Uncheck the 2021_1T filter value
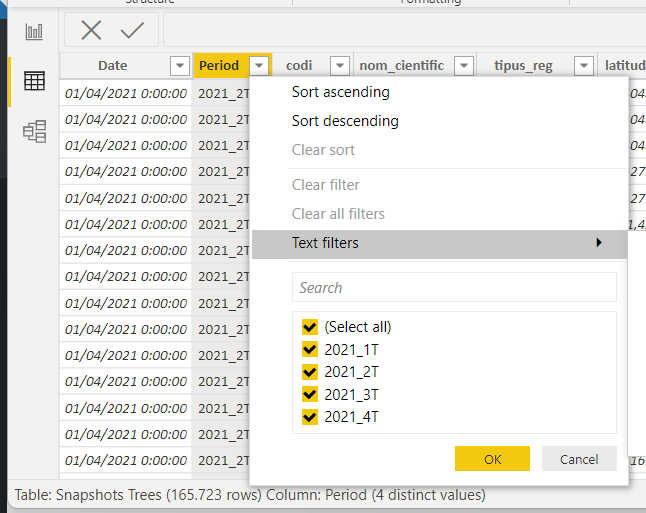Image resolution: width=646 pixels, height=513 pixels. pyautogui.click(x=310, y=349)
